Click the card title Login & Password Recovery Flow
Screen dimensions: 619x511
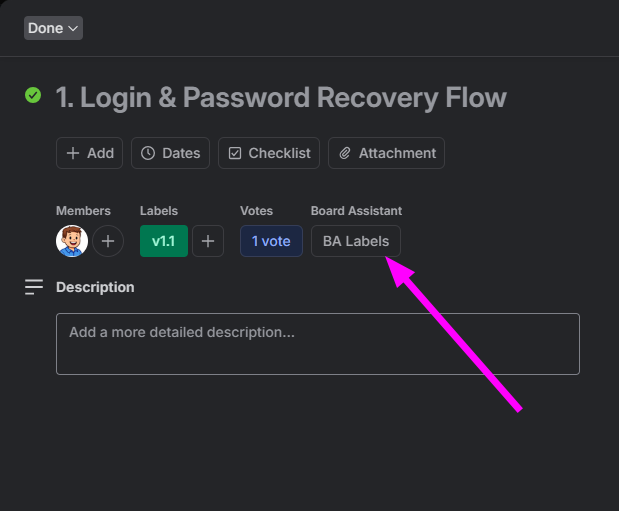pos(281,97)
